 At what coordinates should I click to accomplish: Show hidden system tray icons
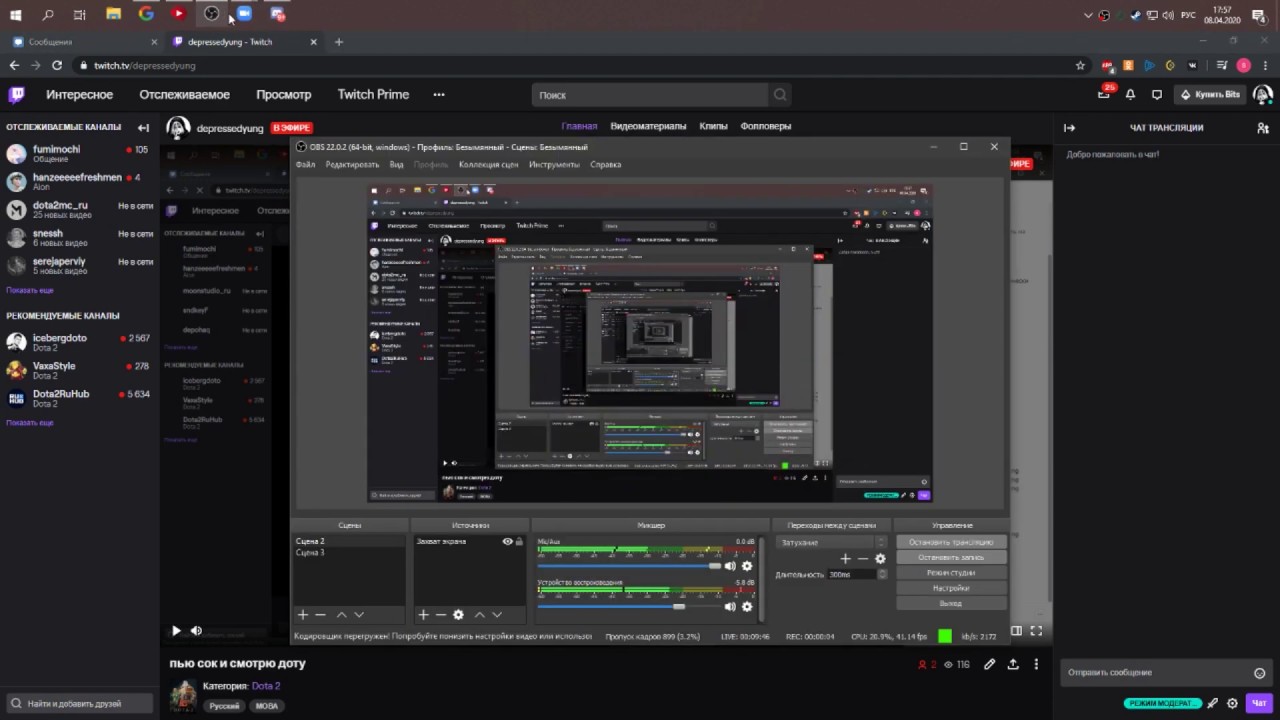click(1089, 15)
